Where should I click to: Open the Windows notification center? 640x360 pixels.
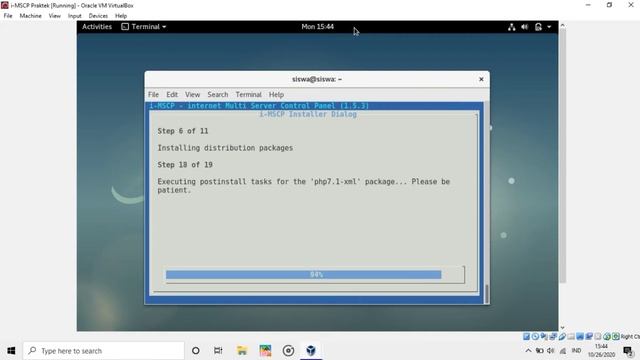pos(628,351)
